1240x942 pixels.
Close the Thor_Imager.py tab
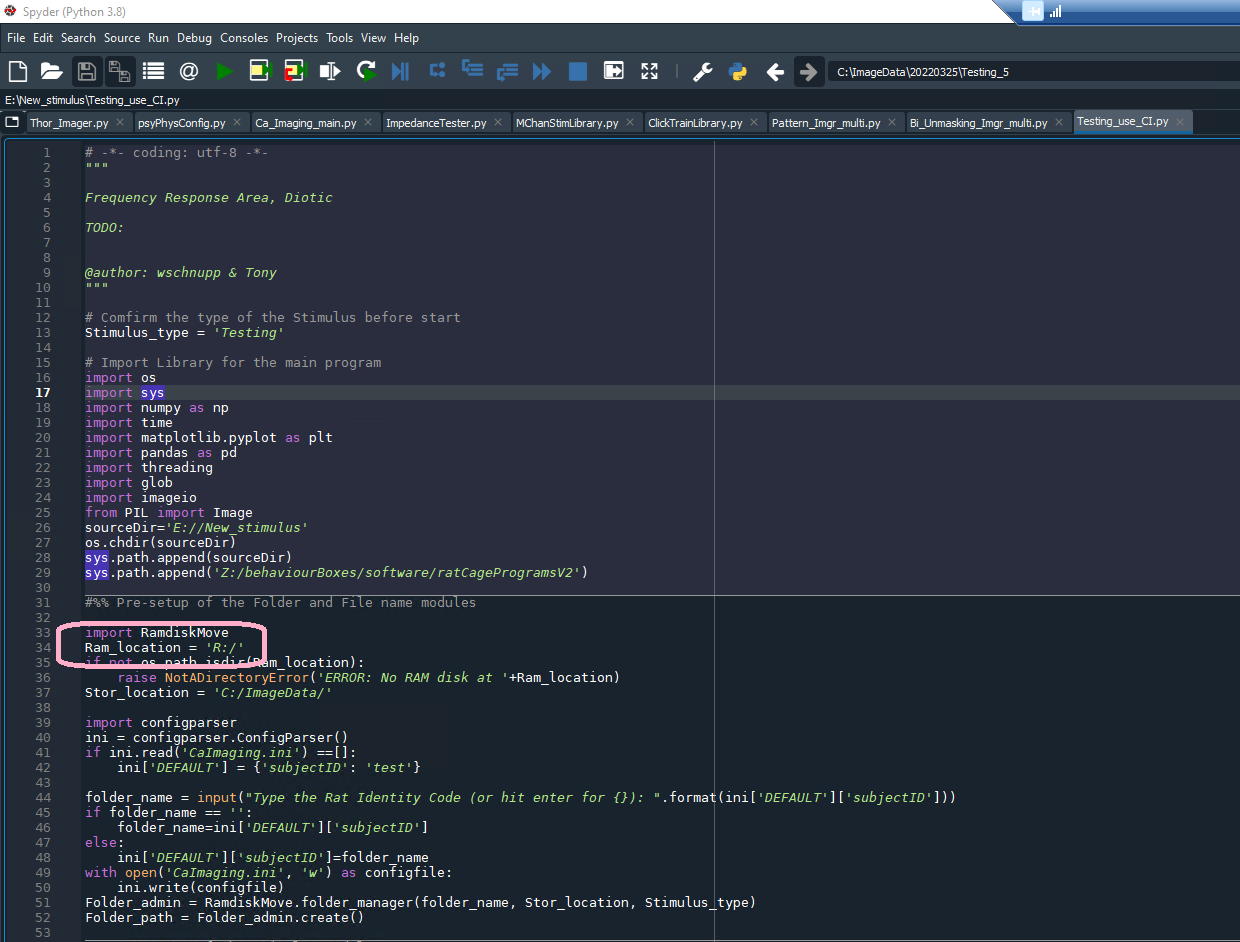pyautogui.click(x=120, y=123)
